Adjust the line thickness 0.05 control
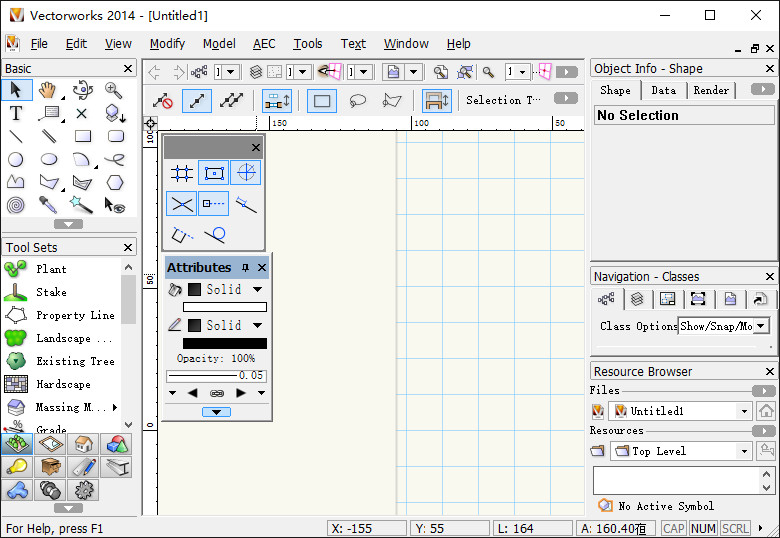Image resolution: width=780 pixels, height=538 pixels. pyautogui.click(x=216, y=375)
